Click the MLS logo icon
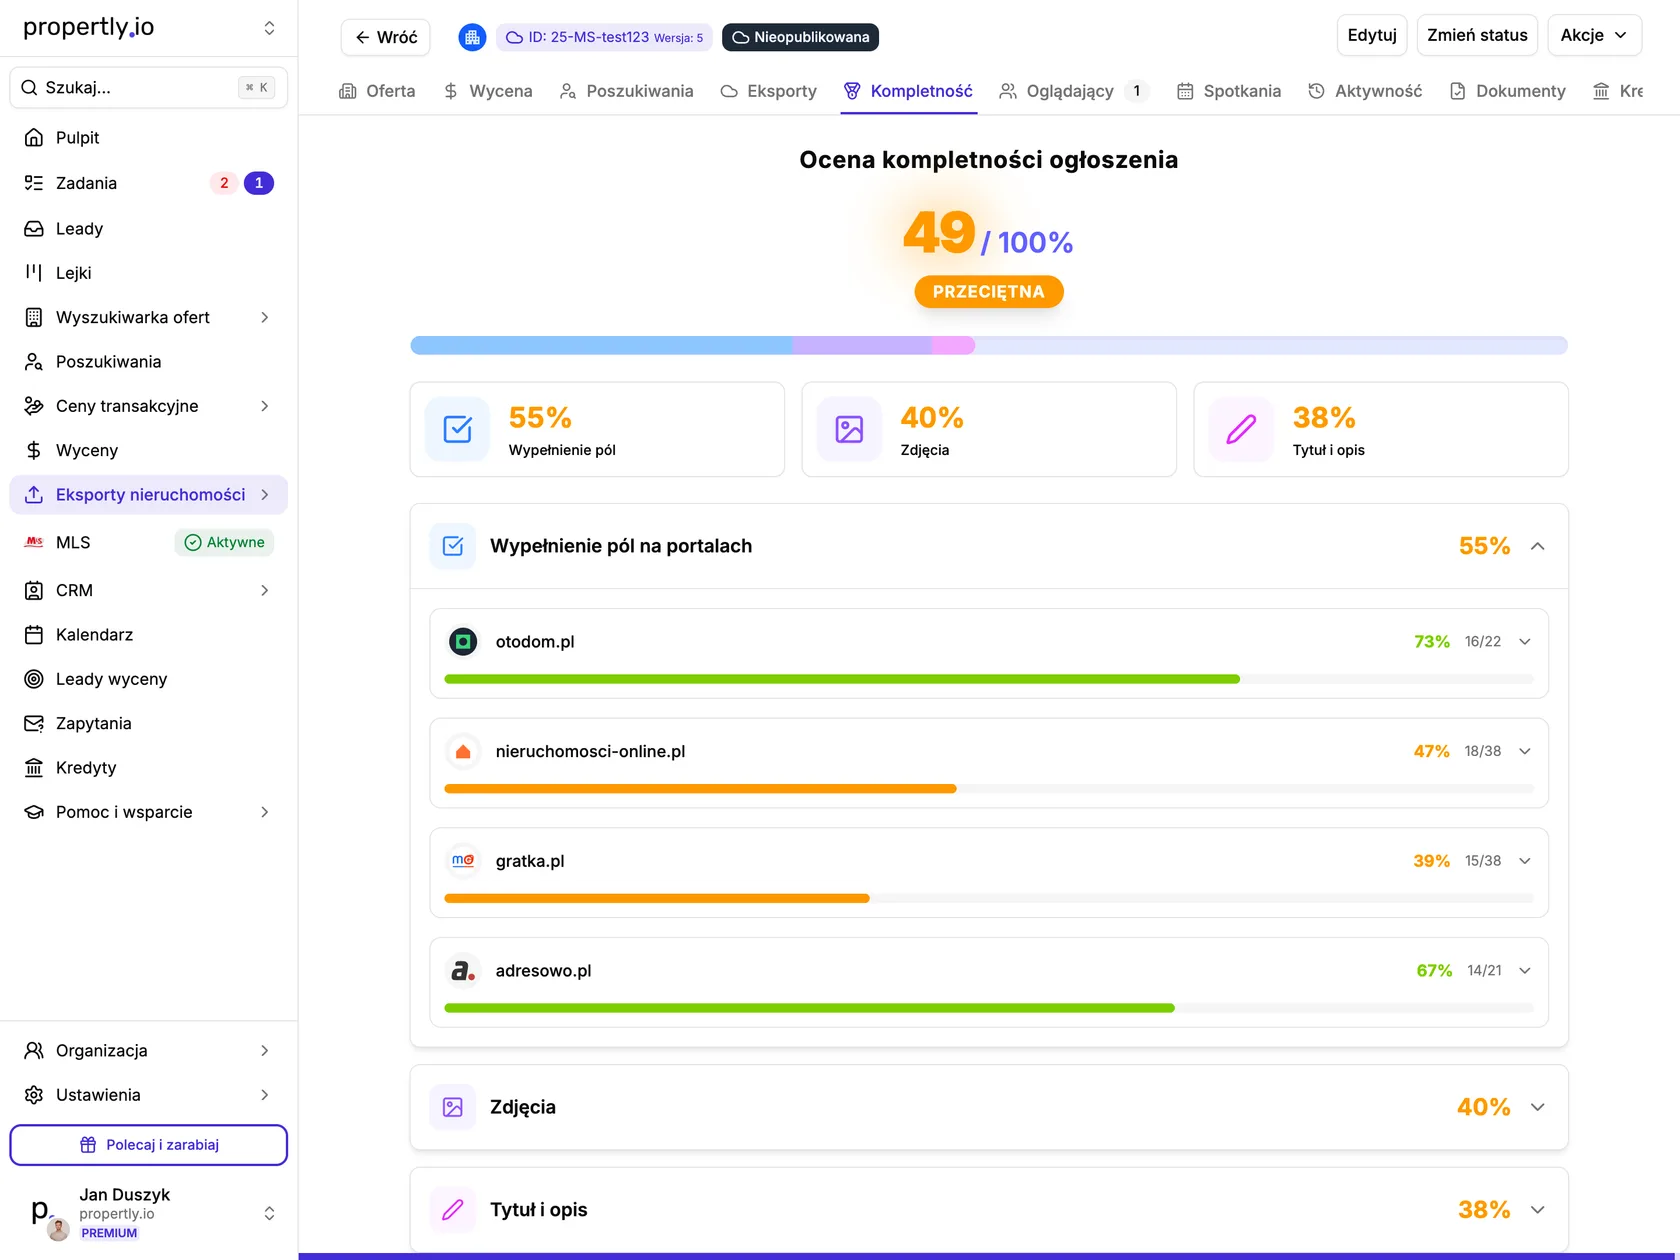Viewport: 1680px width, 1260px height. [x=34, y=542]
